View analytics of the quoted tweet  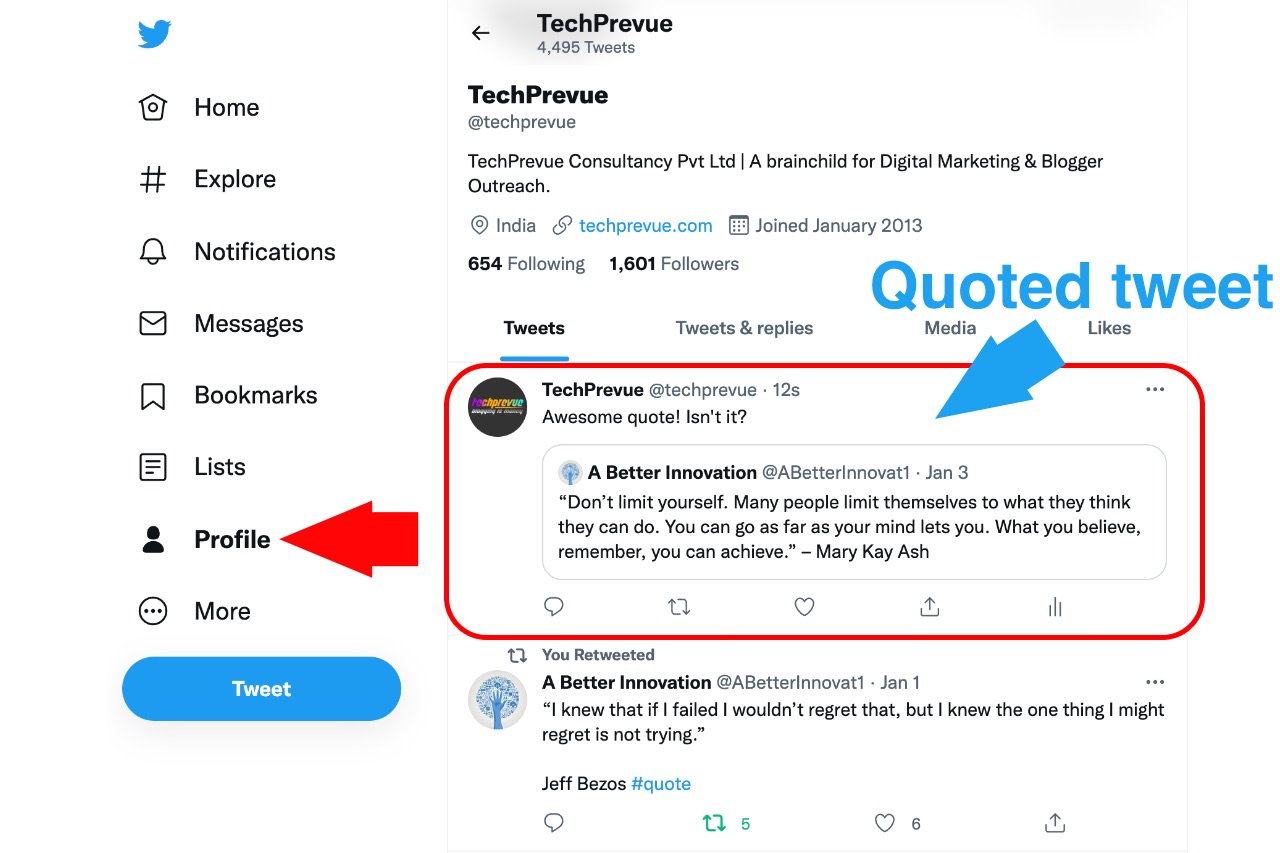coord(1055,606)
